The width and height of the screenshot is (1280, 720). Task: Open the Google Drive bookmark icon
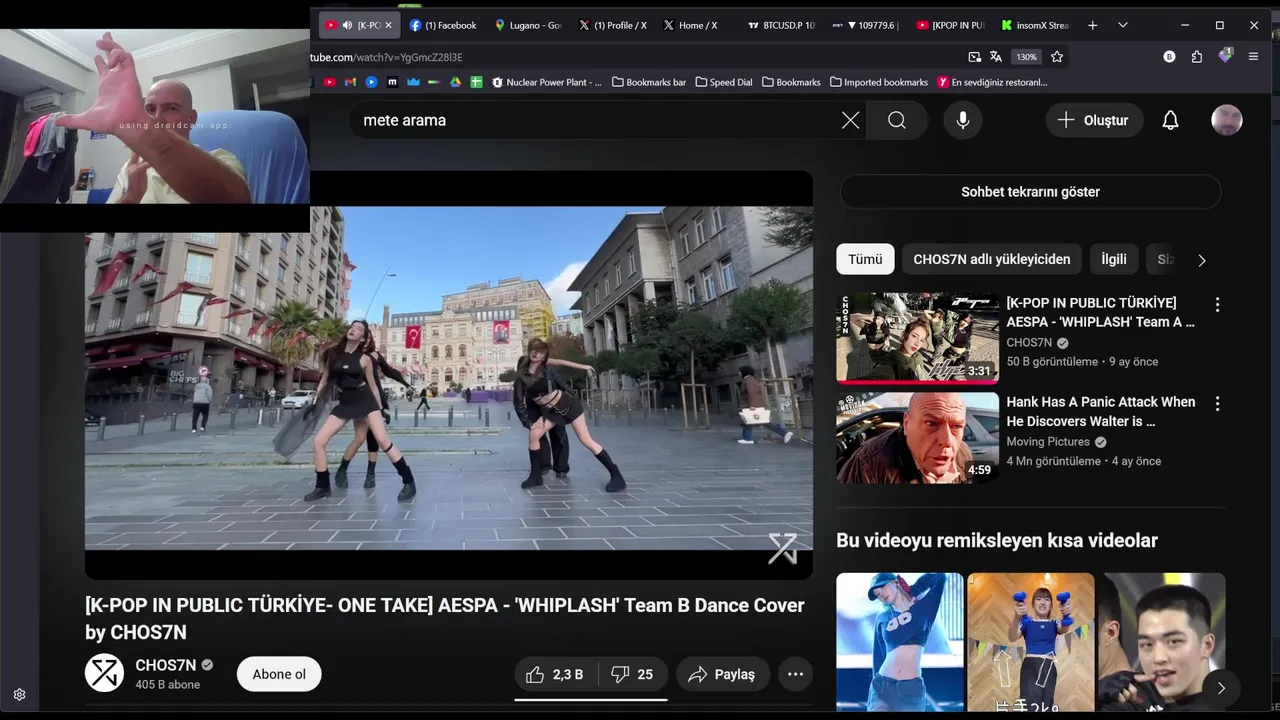pos(455,82)
